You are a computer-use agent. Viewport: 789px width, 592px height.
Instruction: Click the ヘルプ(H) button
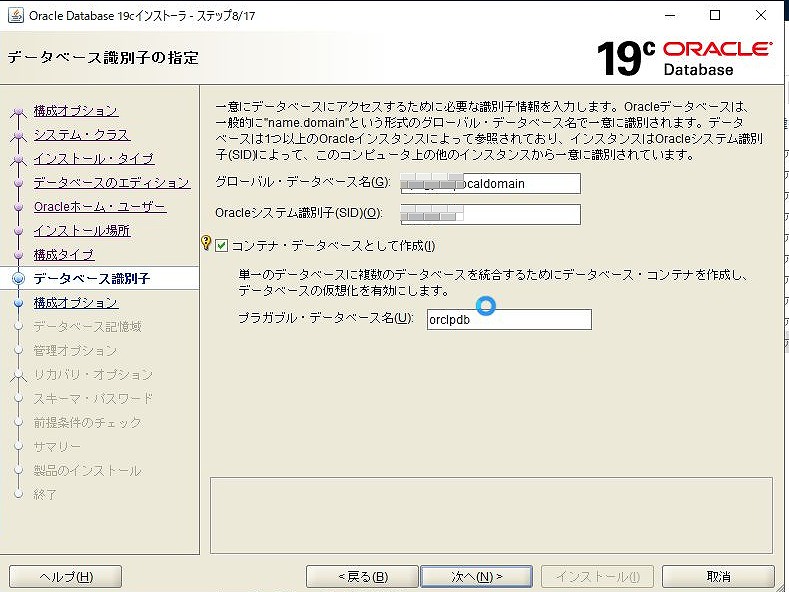tap(65, 576)
